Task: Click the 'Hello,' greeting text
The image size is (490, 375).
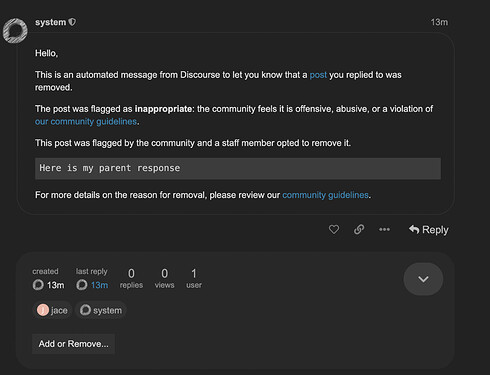Action: (47, 53)
